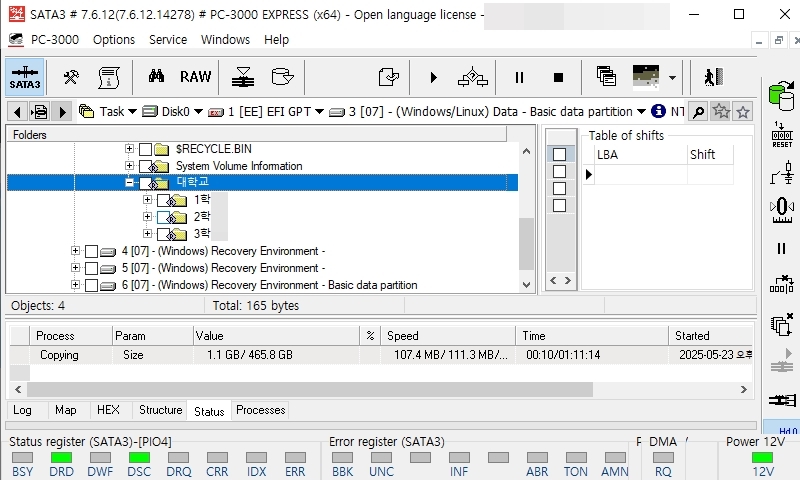Click the exit running-man icon
The image size is (800, 480).
point(714,77)
